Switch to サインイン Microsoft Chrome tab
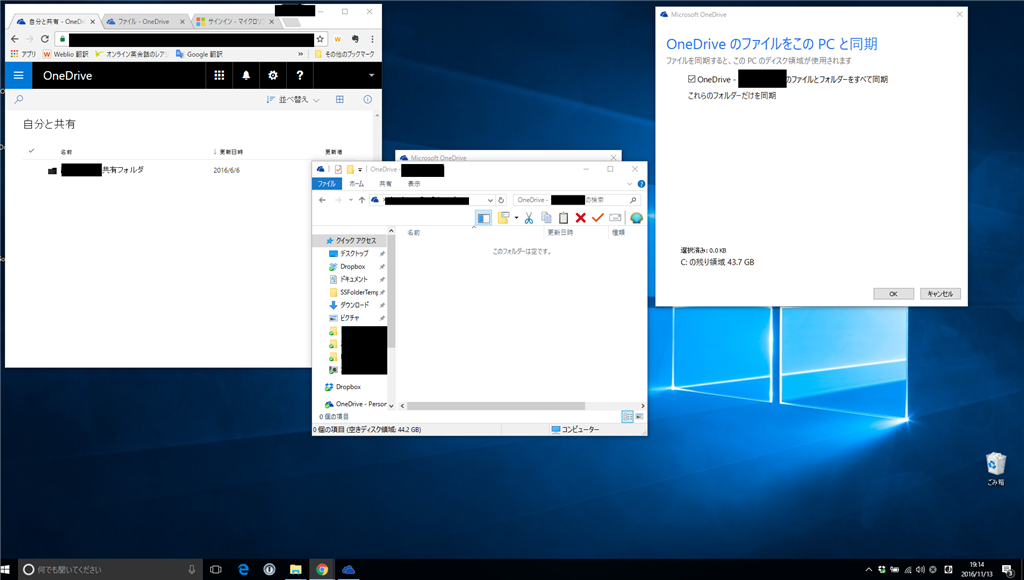 pos(235,22)
